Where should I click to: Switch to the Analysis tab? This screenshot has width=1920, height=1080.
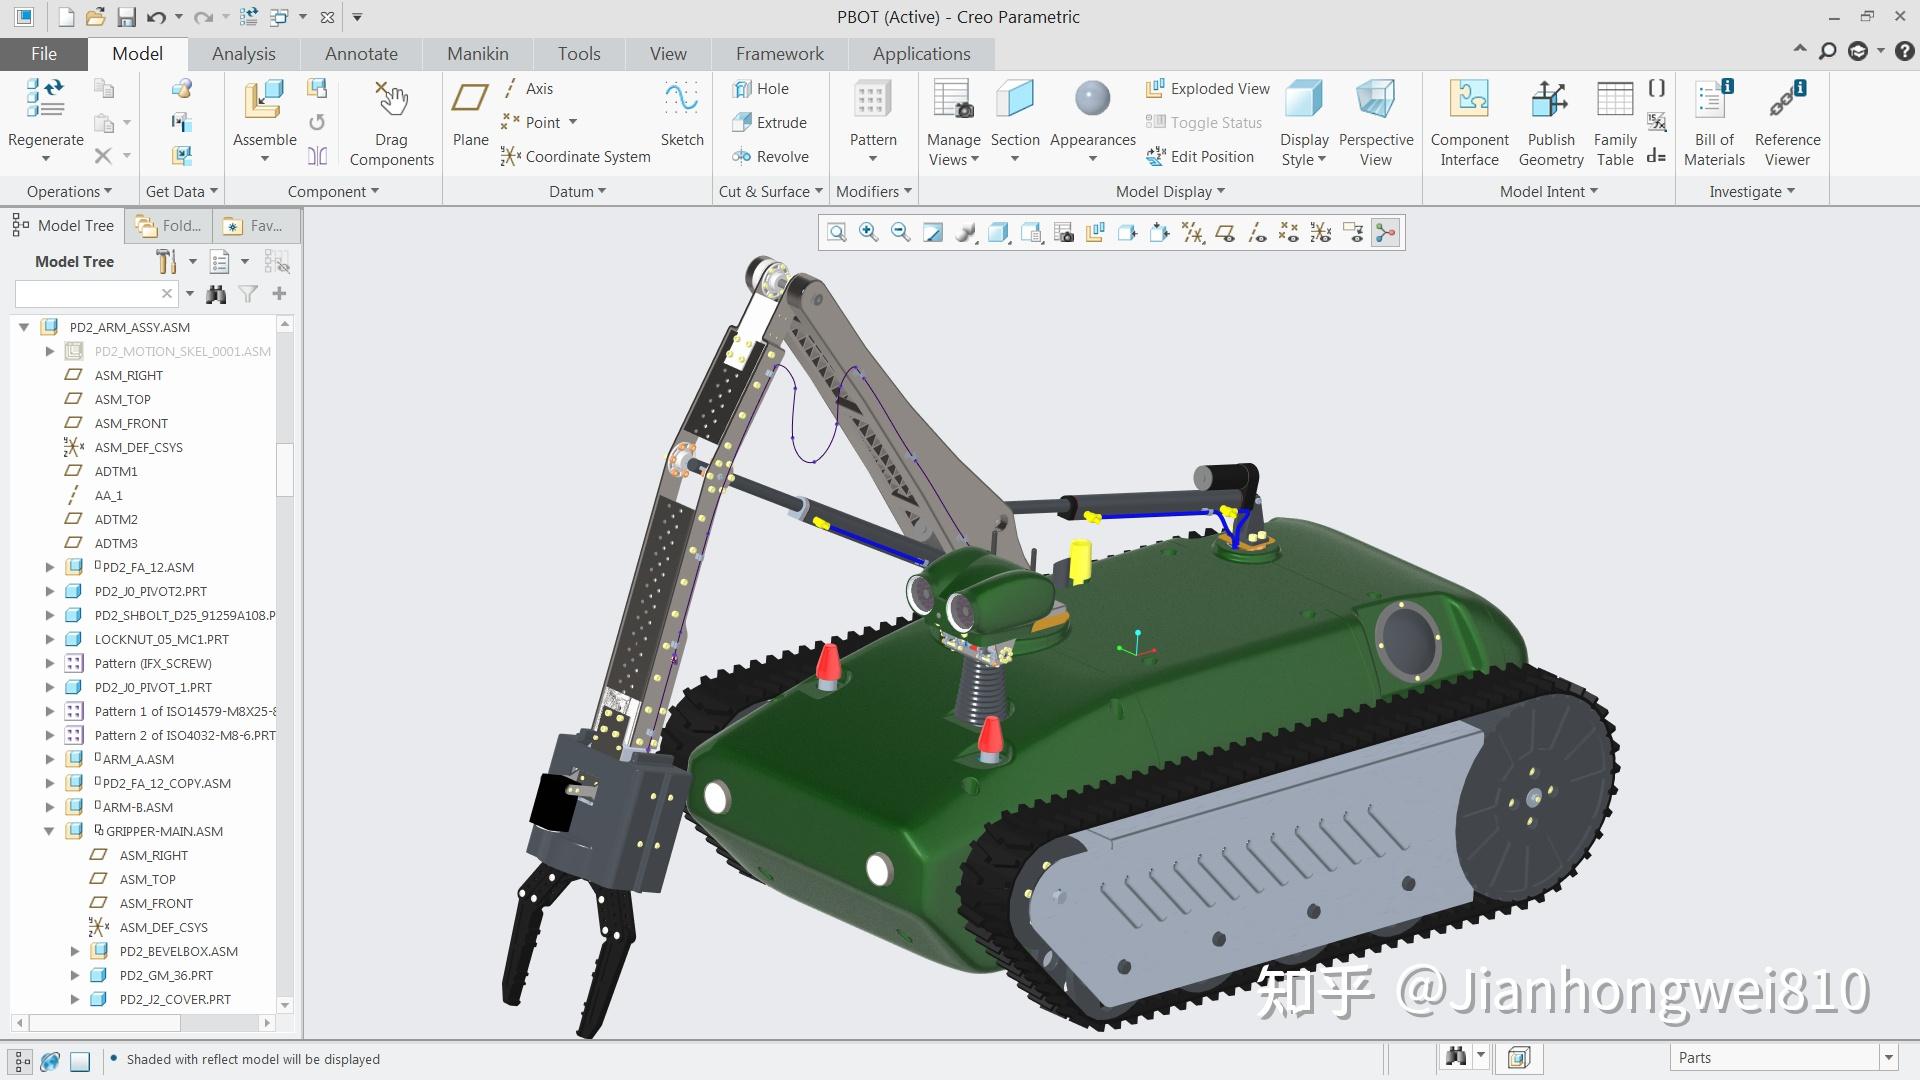242,53
